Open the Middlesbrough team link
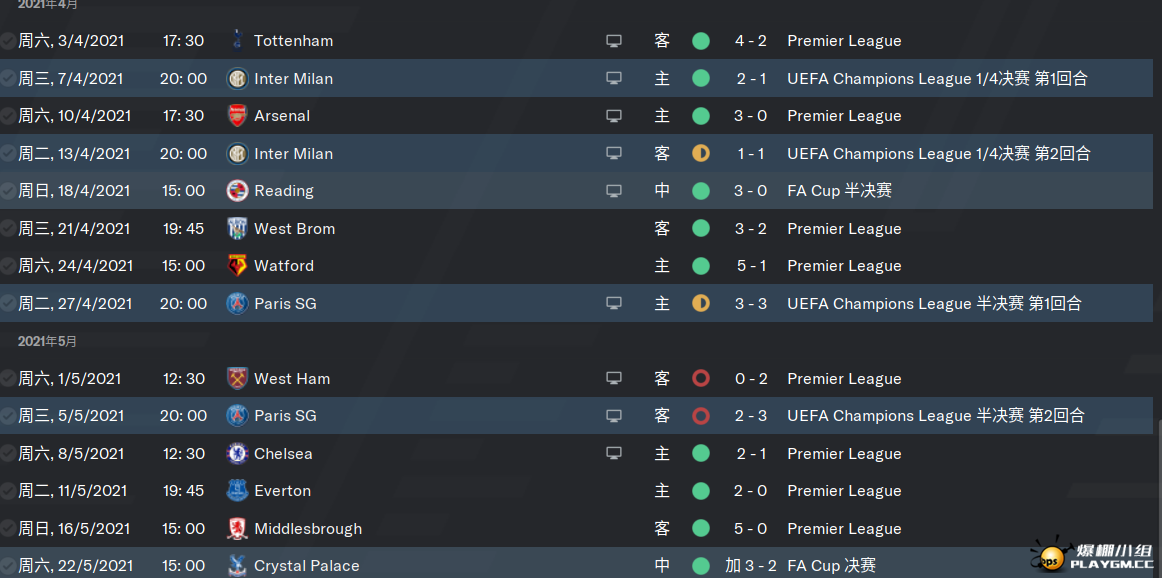Image resolution: width=1162 pixels, height=578 pixels. tap(308, 528)
